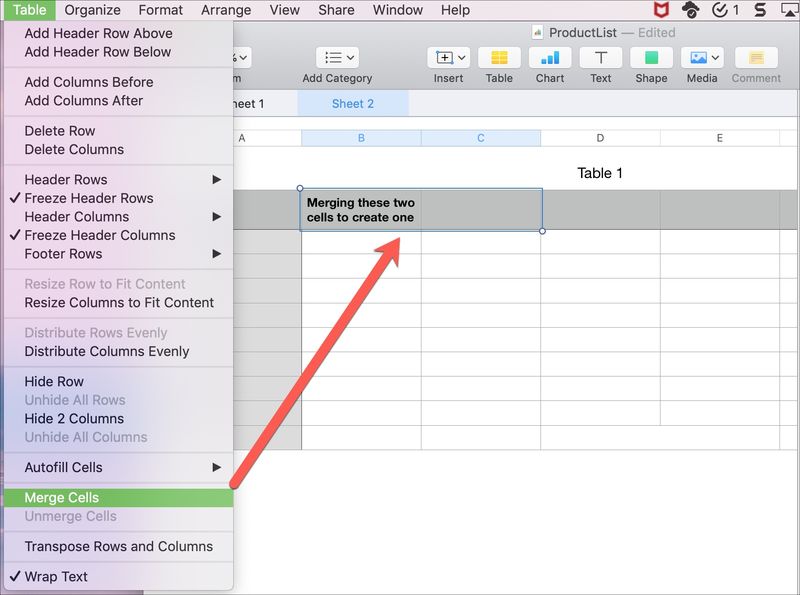Click the Shape toolbar icon
This screenshot has width=800, height=595.
click(651, 58)
